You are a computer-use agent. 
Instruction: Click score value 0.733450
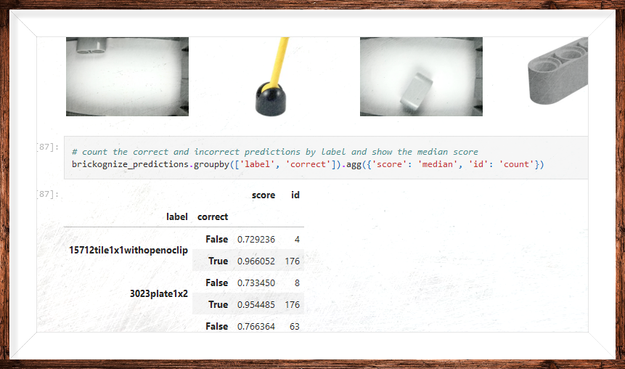click(x=256, y=283)
